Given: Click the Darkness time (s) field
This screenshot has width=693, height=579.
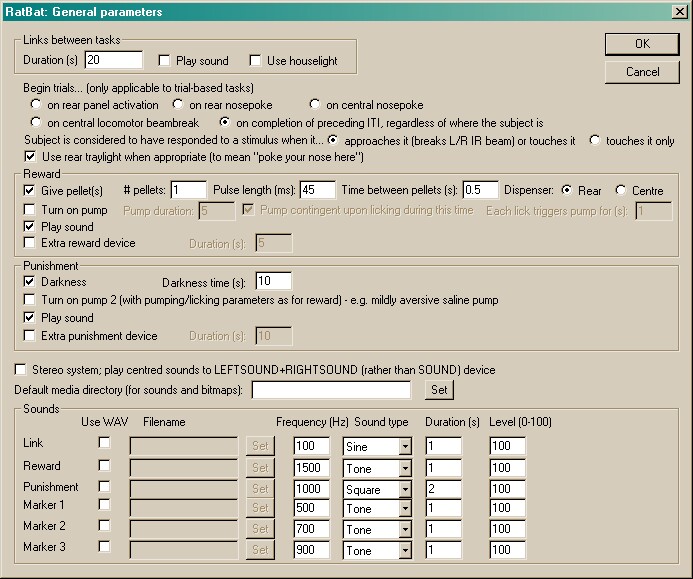Looking at the screenshot, I should [274, 281].
